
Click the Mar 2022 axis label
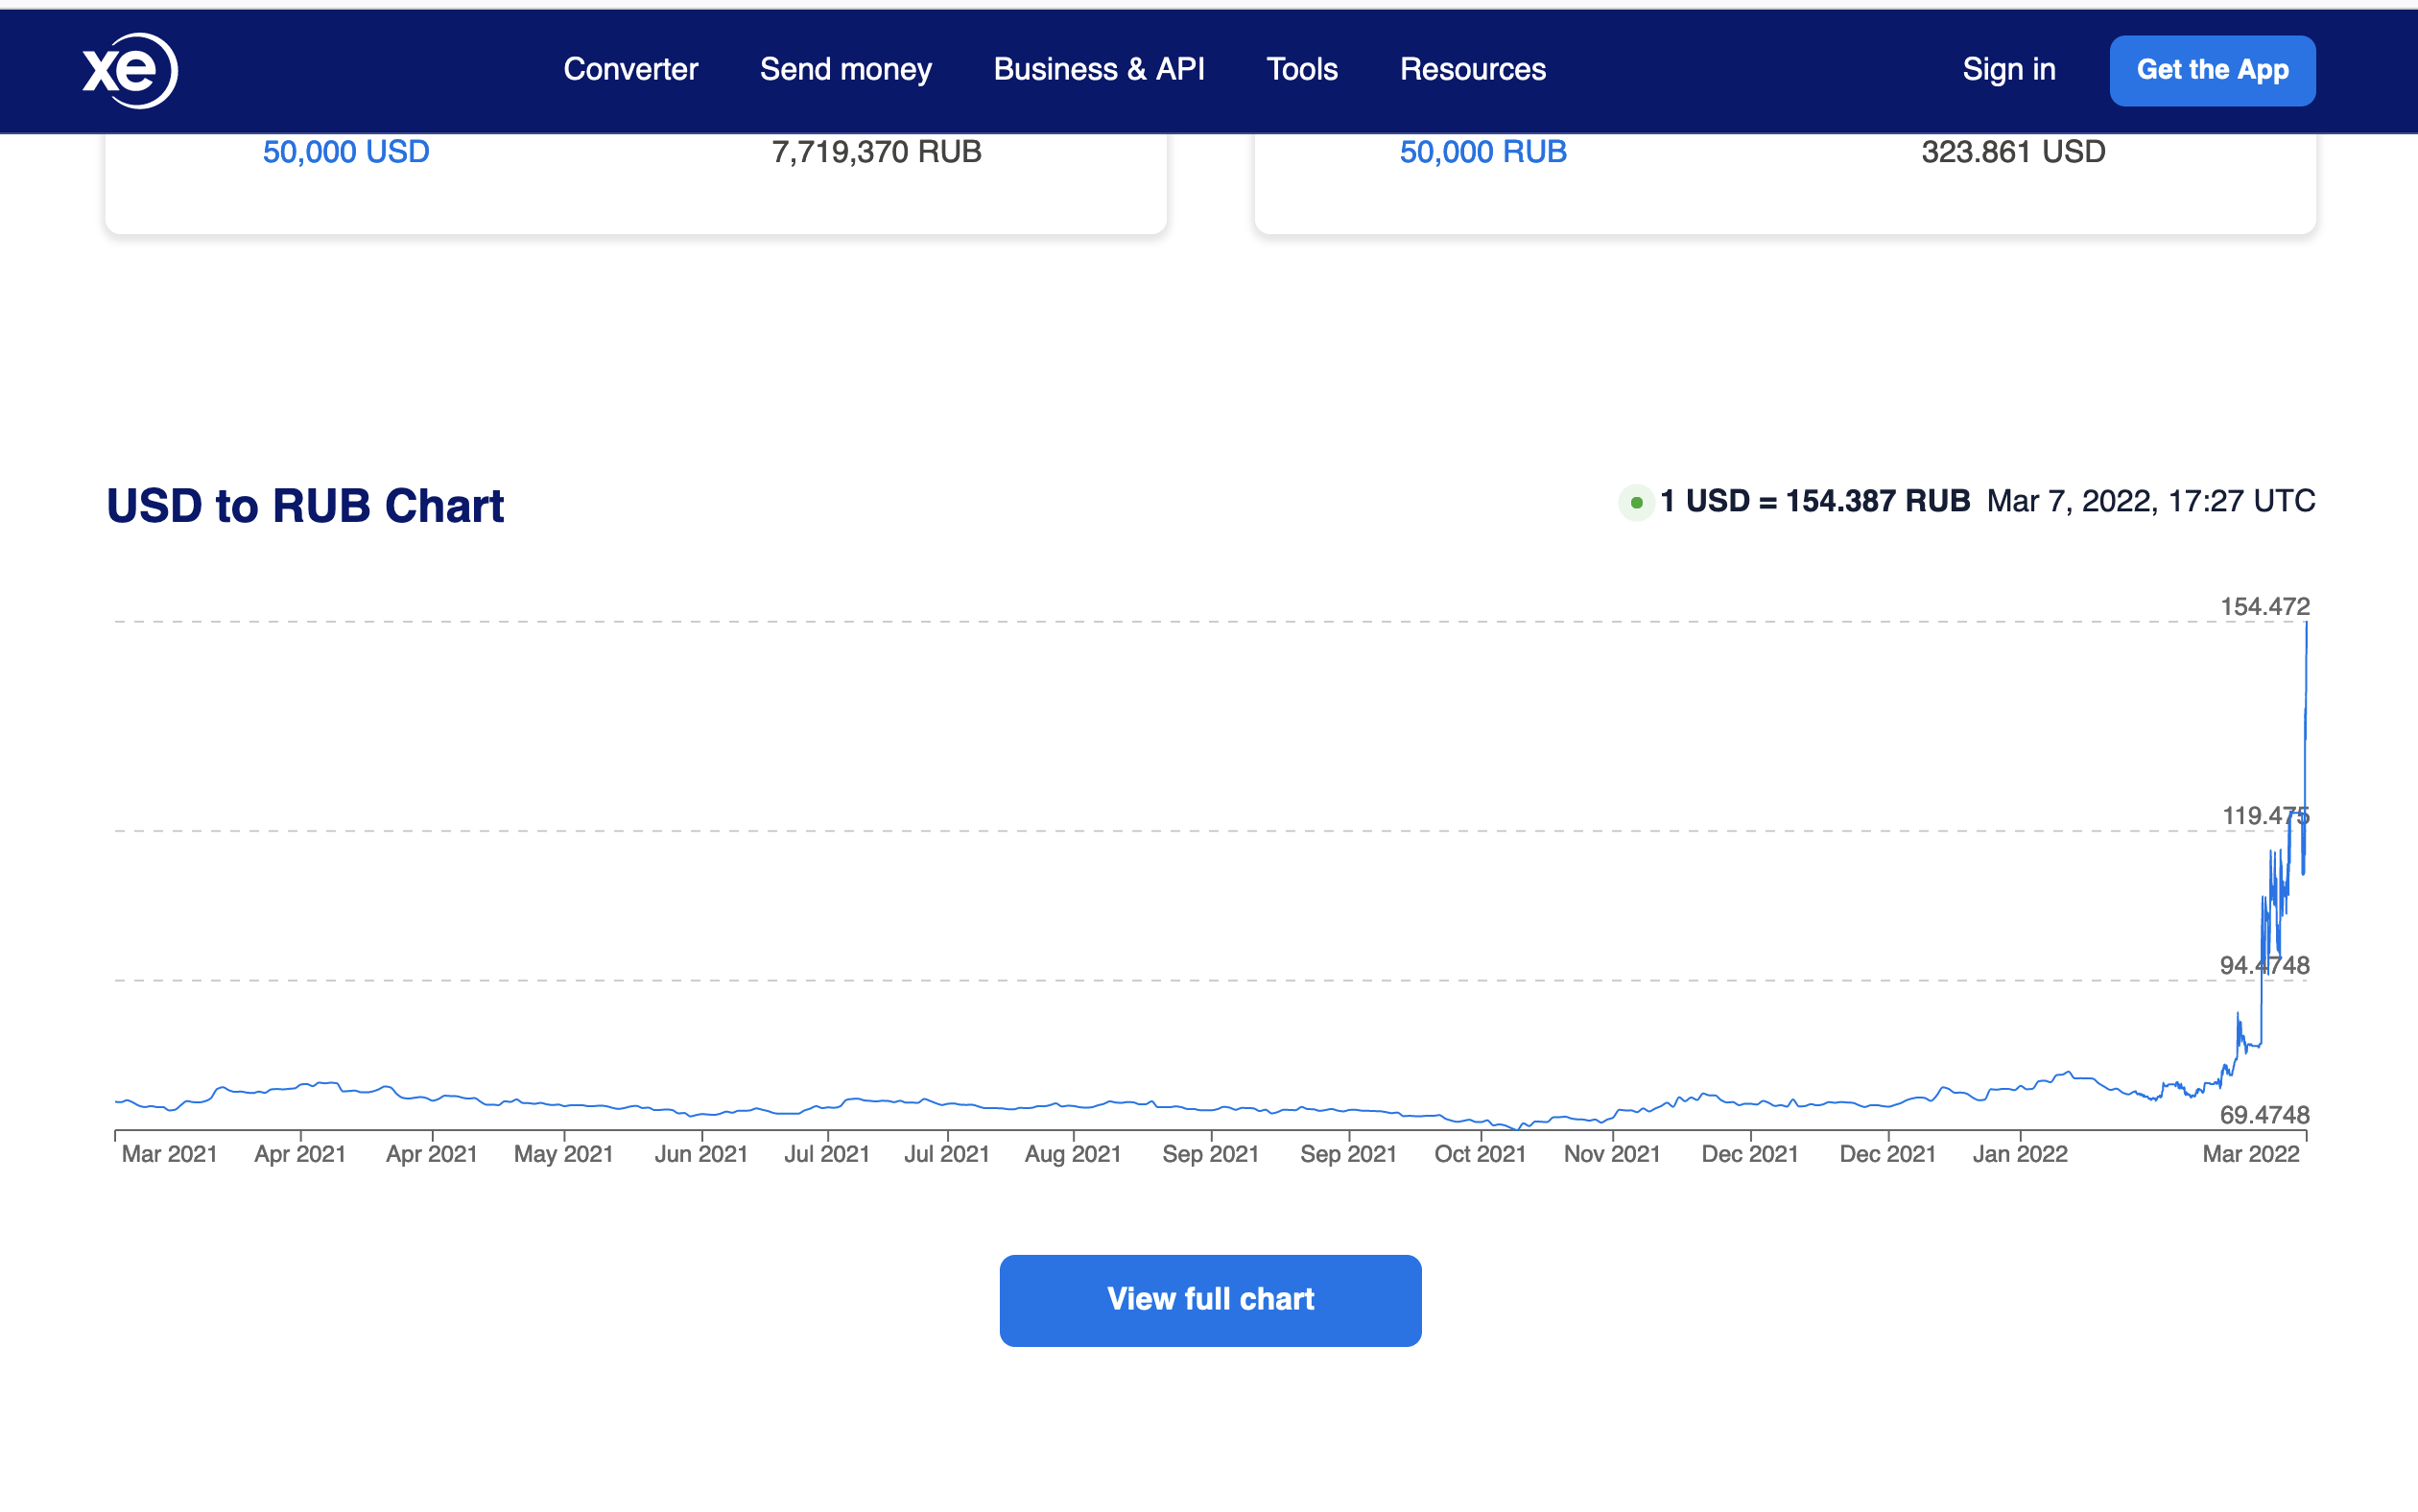[2251, 1154]
